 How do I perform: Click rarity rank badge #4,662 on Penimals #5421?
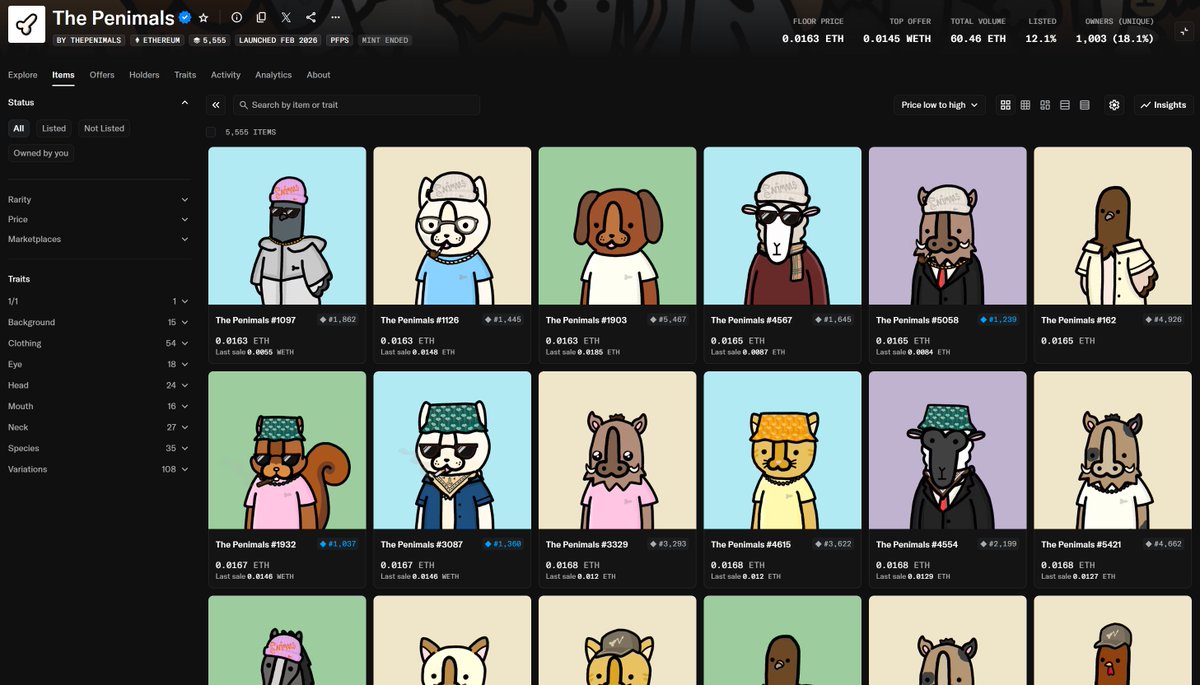coord(1162,544)
